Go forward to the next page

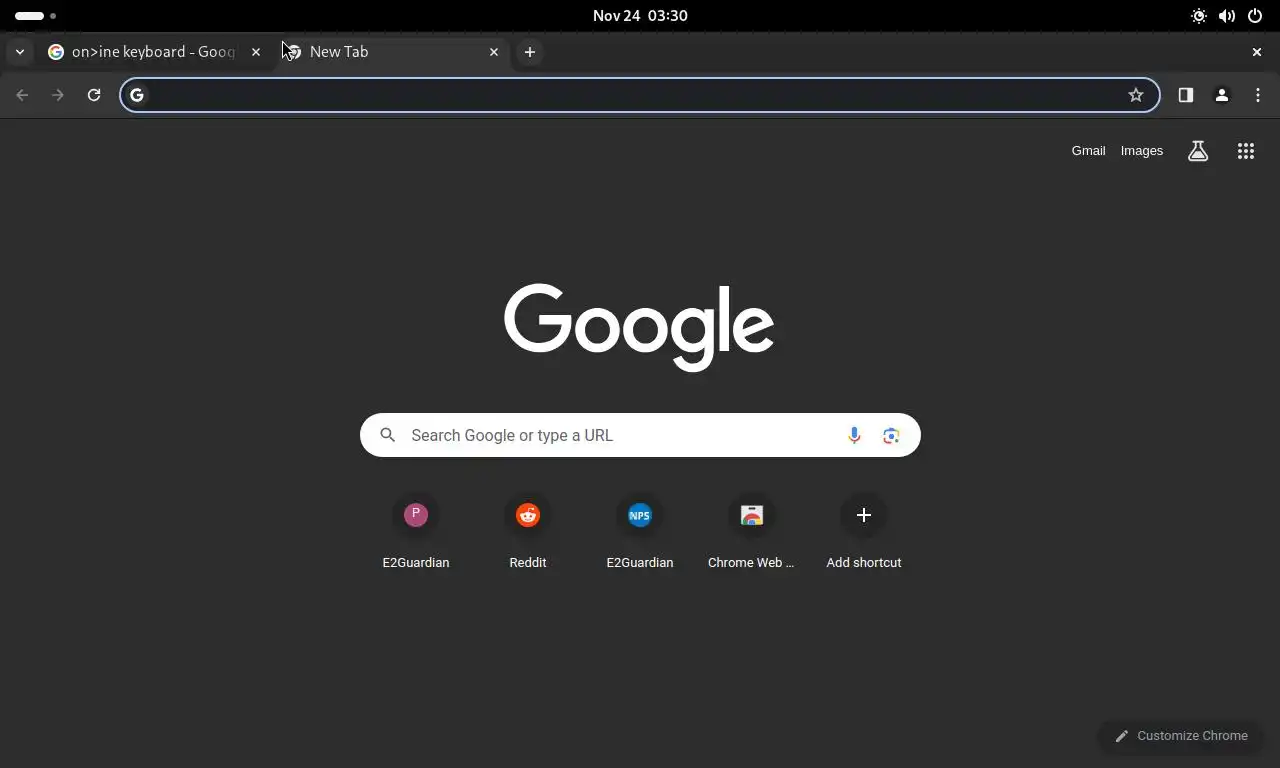pyautogui.click(x=58, y=95)
